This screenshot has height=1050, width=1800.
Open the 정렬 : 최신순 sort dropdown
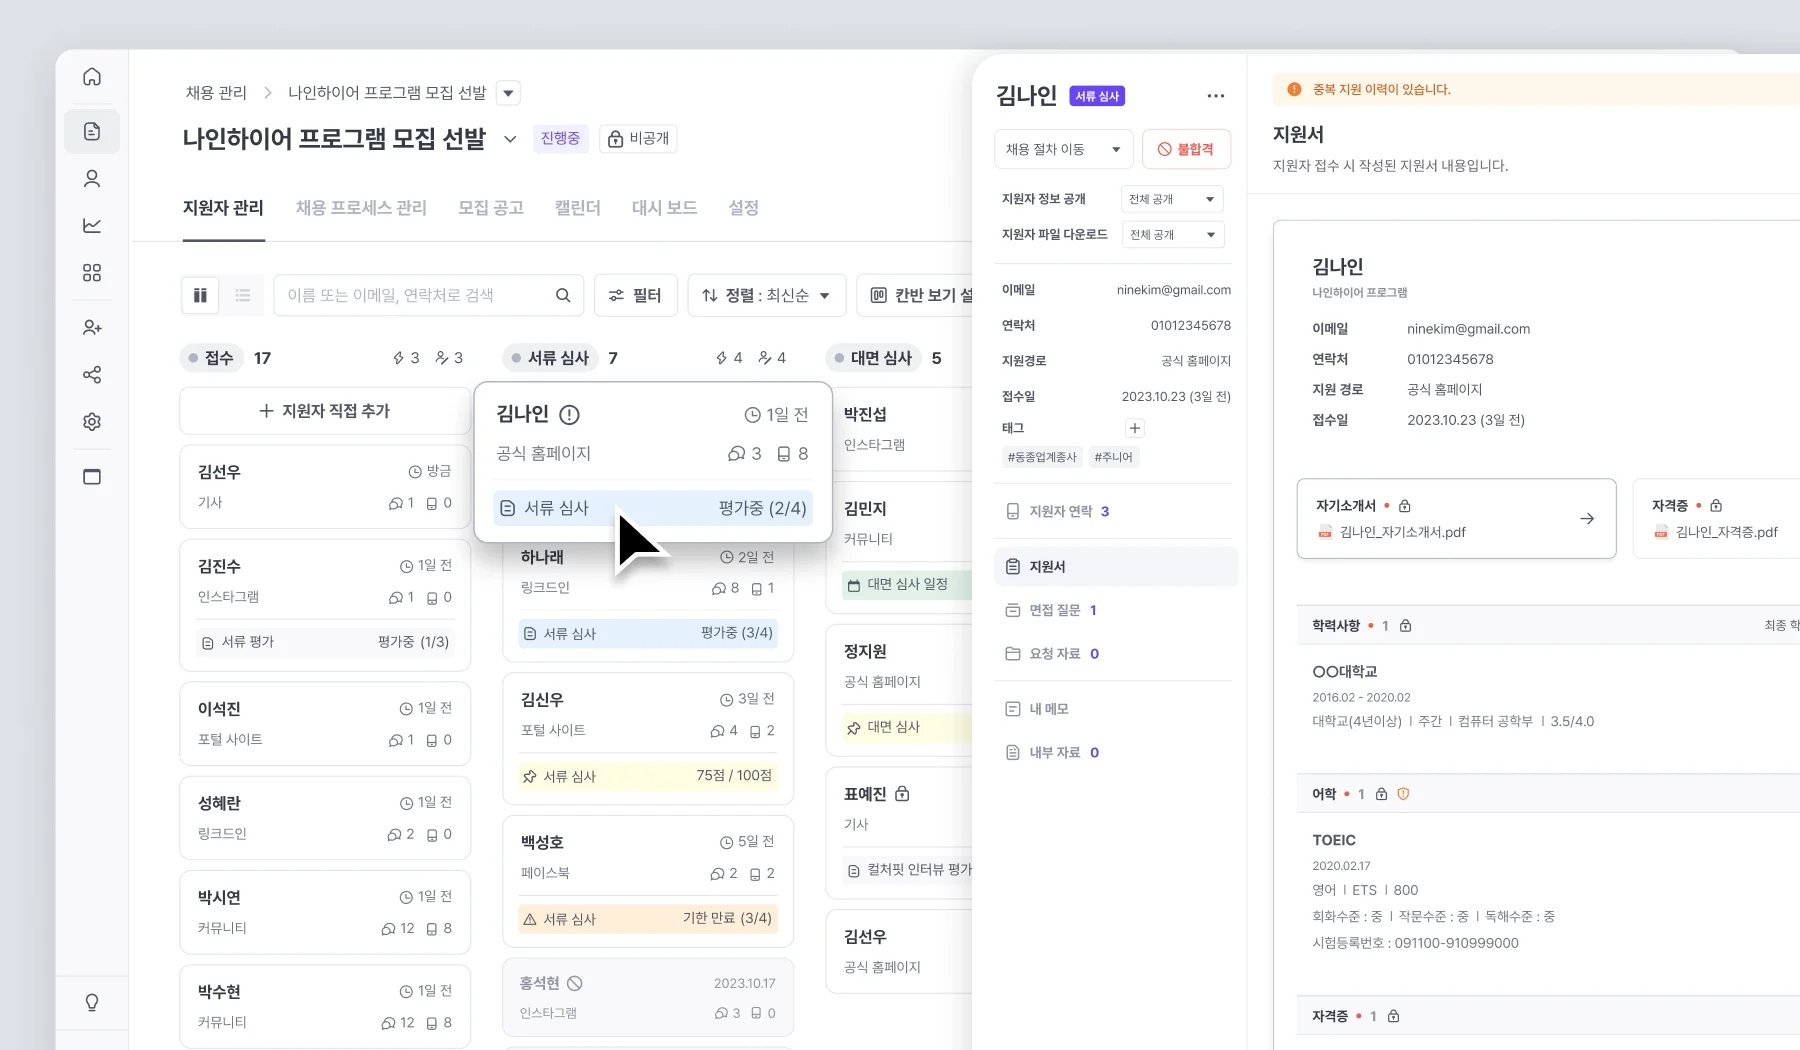coord(766,295)
